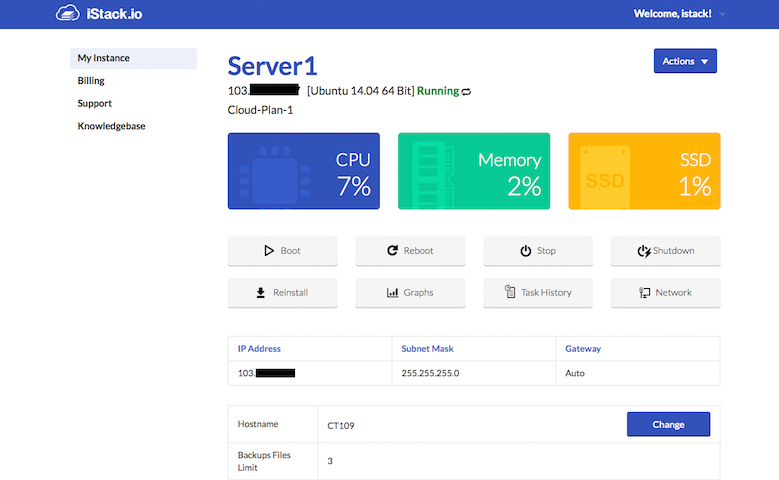Open Billing in the sidebar
779x480 pixels.
91,80
